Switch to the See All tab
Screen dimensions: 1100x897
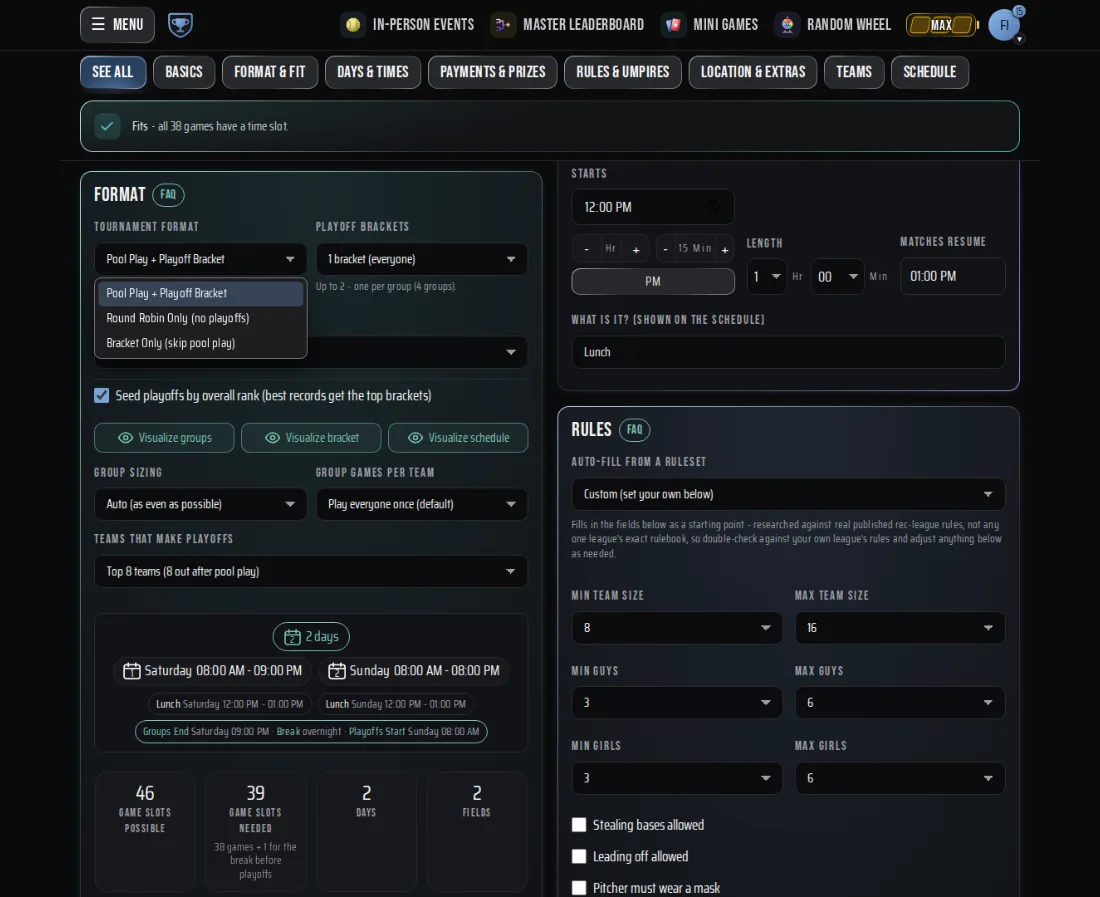pyautogui.click(x=113, y=72)
